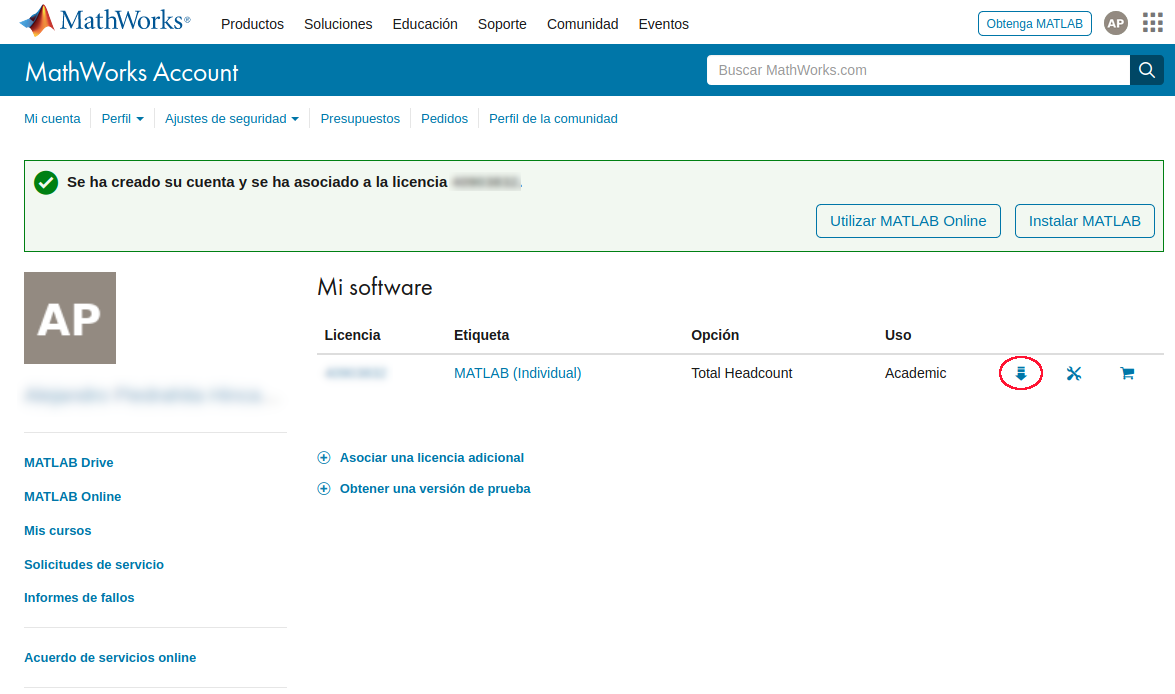The height and width of the screenshot is (694, 1175).
Task: Click the Uso column header
Action: click(898, 335)
